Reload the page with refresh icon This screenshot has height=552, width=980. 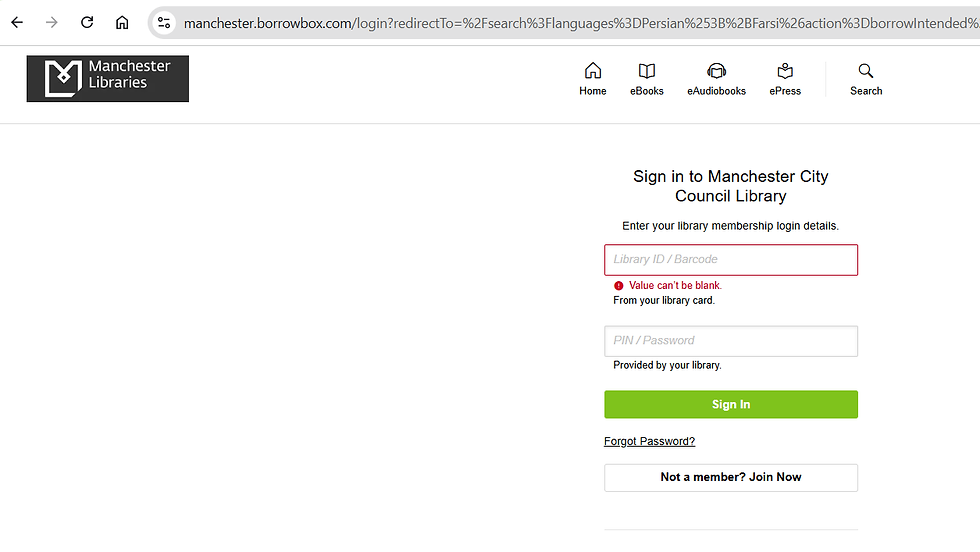click(x=87, y=23)
